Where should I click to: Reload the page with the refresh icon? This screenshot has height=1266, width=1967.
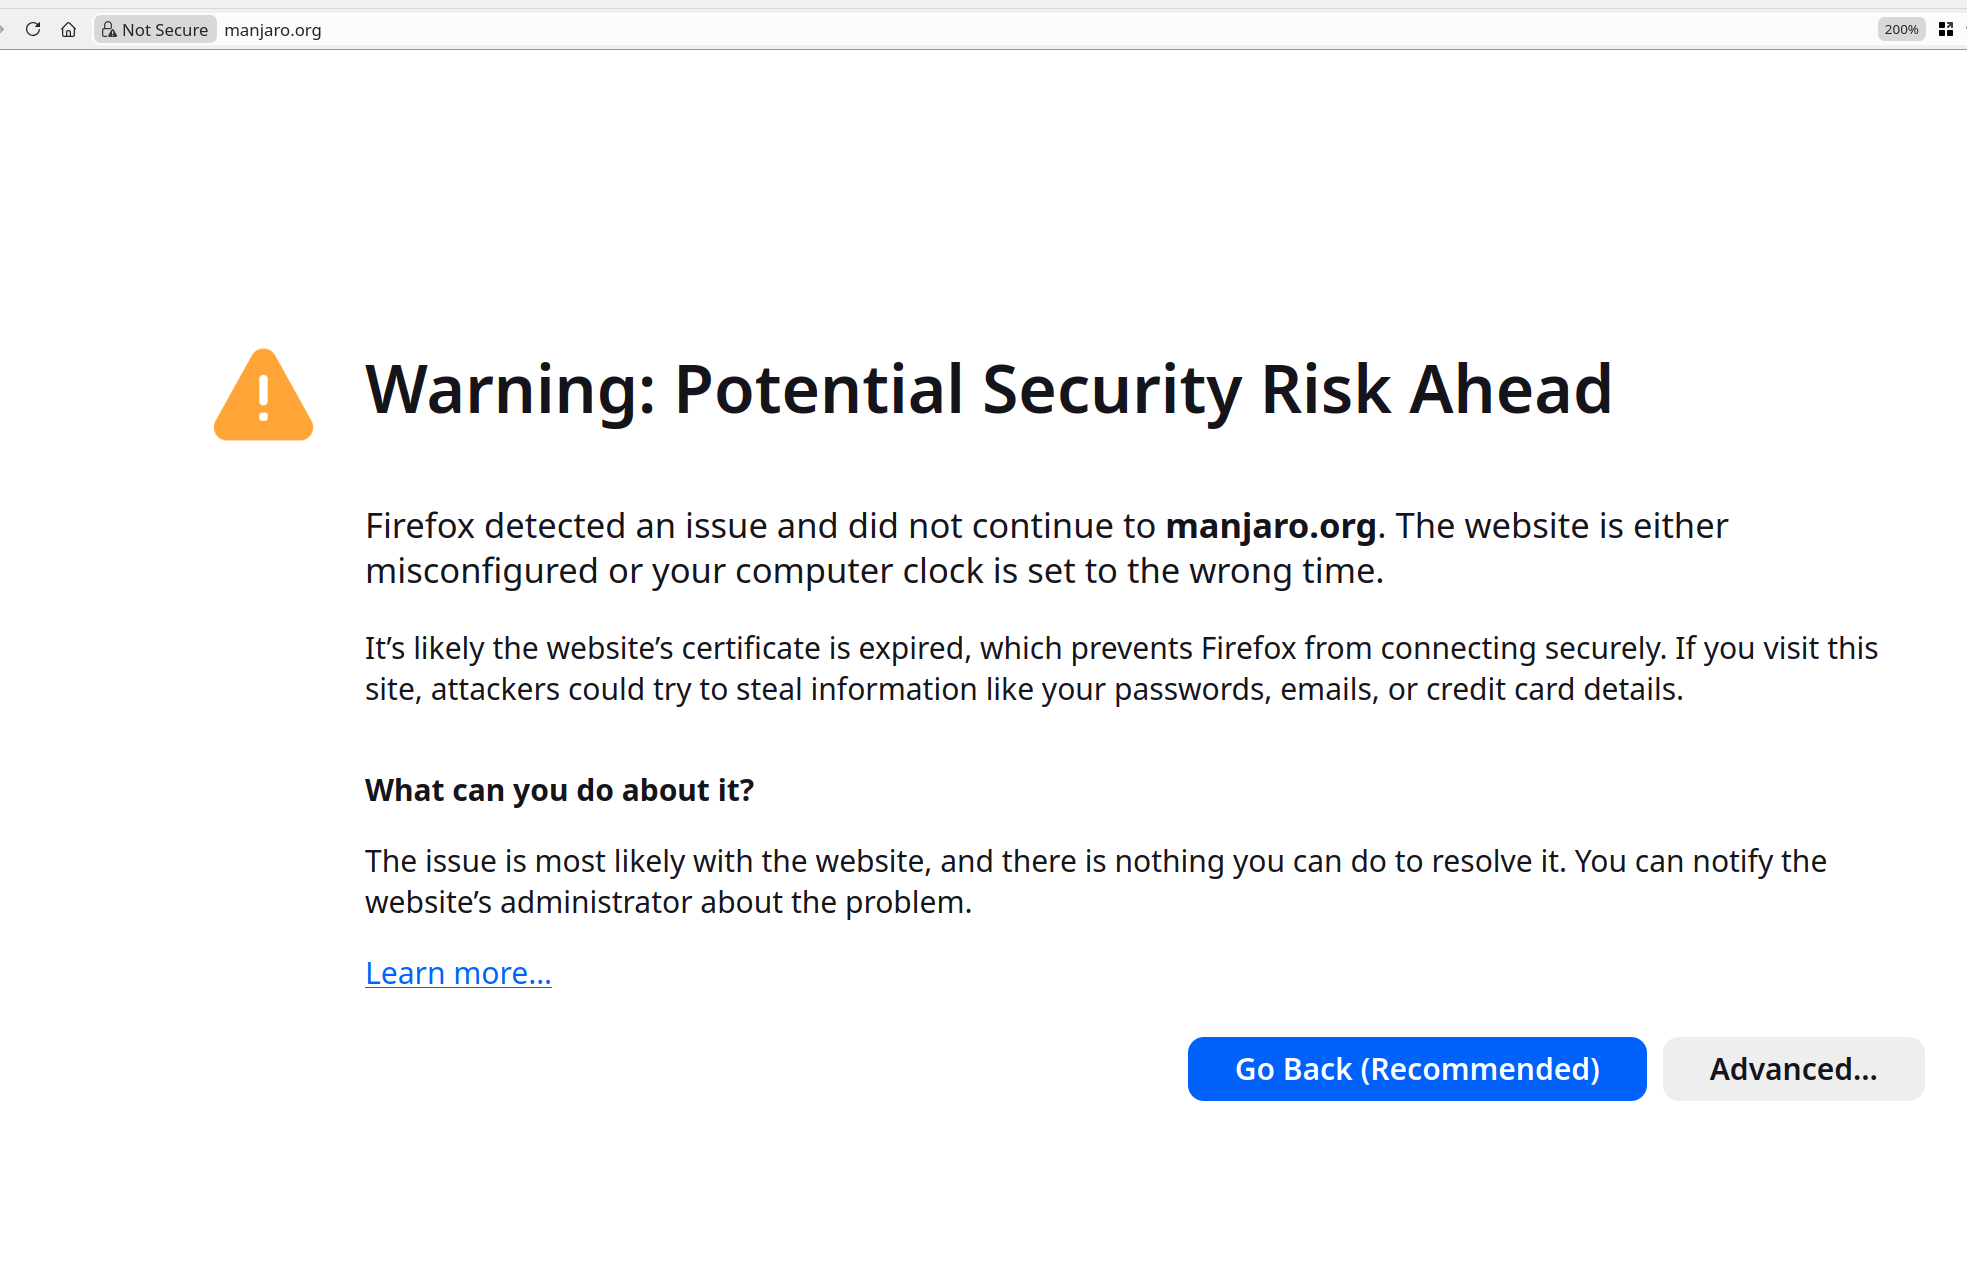(x=33, y=29)
